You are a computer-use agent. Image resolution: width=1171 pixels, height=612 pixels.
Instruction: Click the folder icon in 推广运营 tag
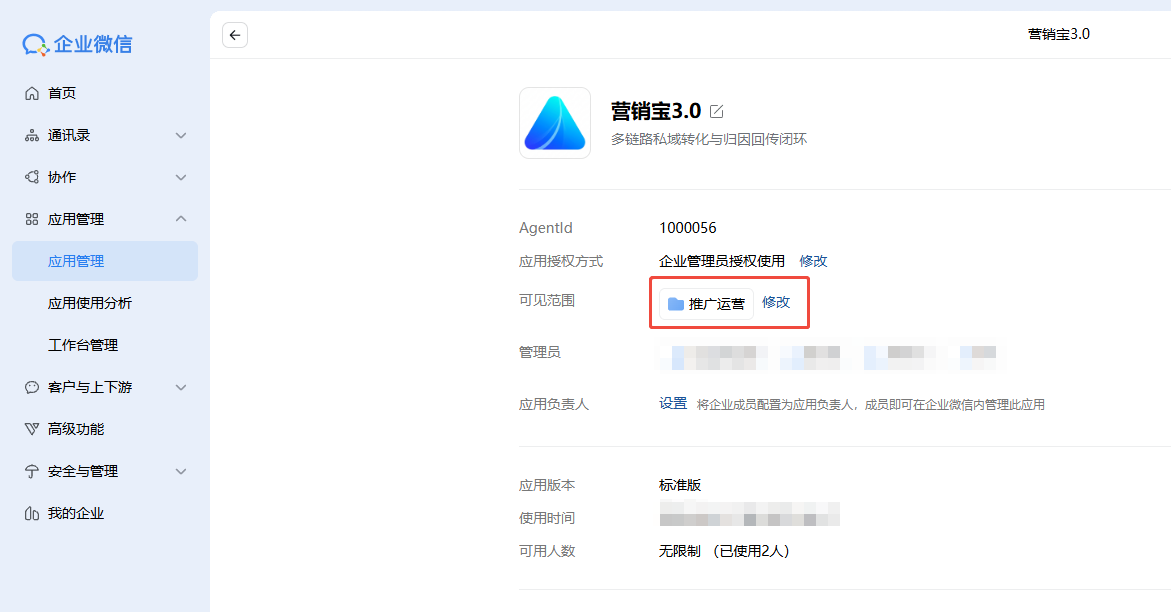(x=675, y=303)
